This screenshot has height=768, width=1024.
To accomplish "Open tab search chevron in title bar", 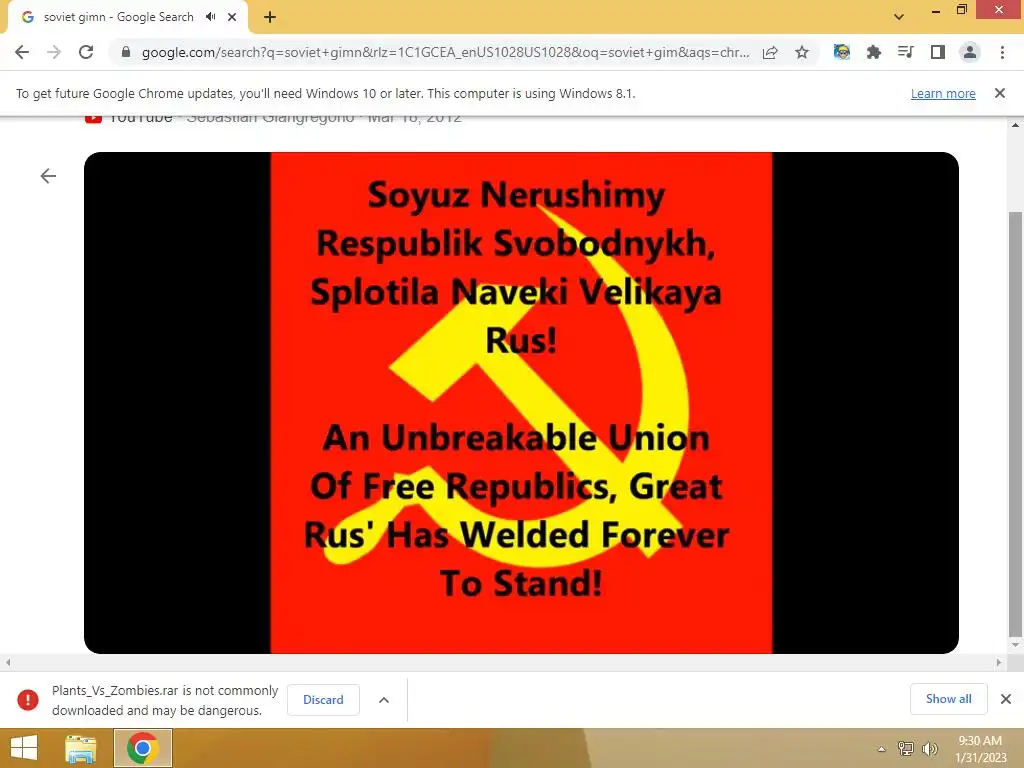I will (899, 17).
